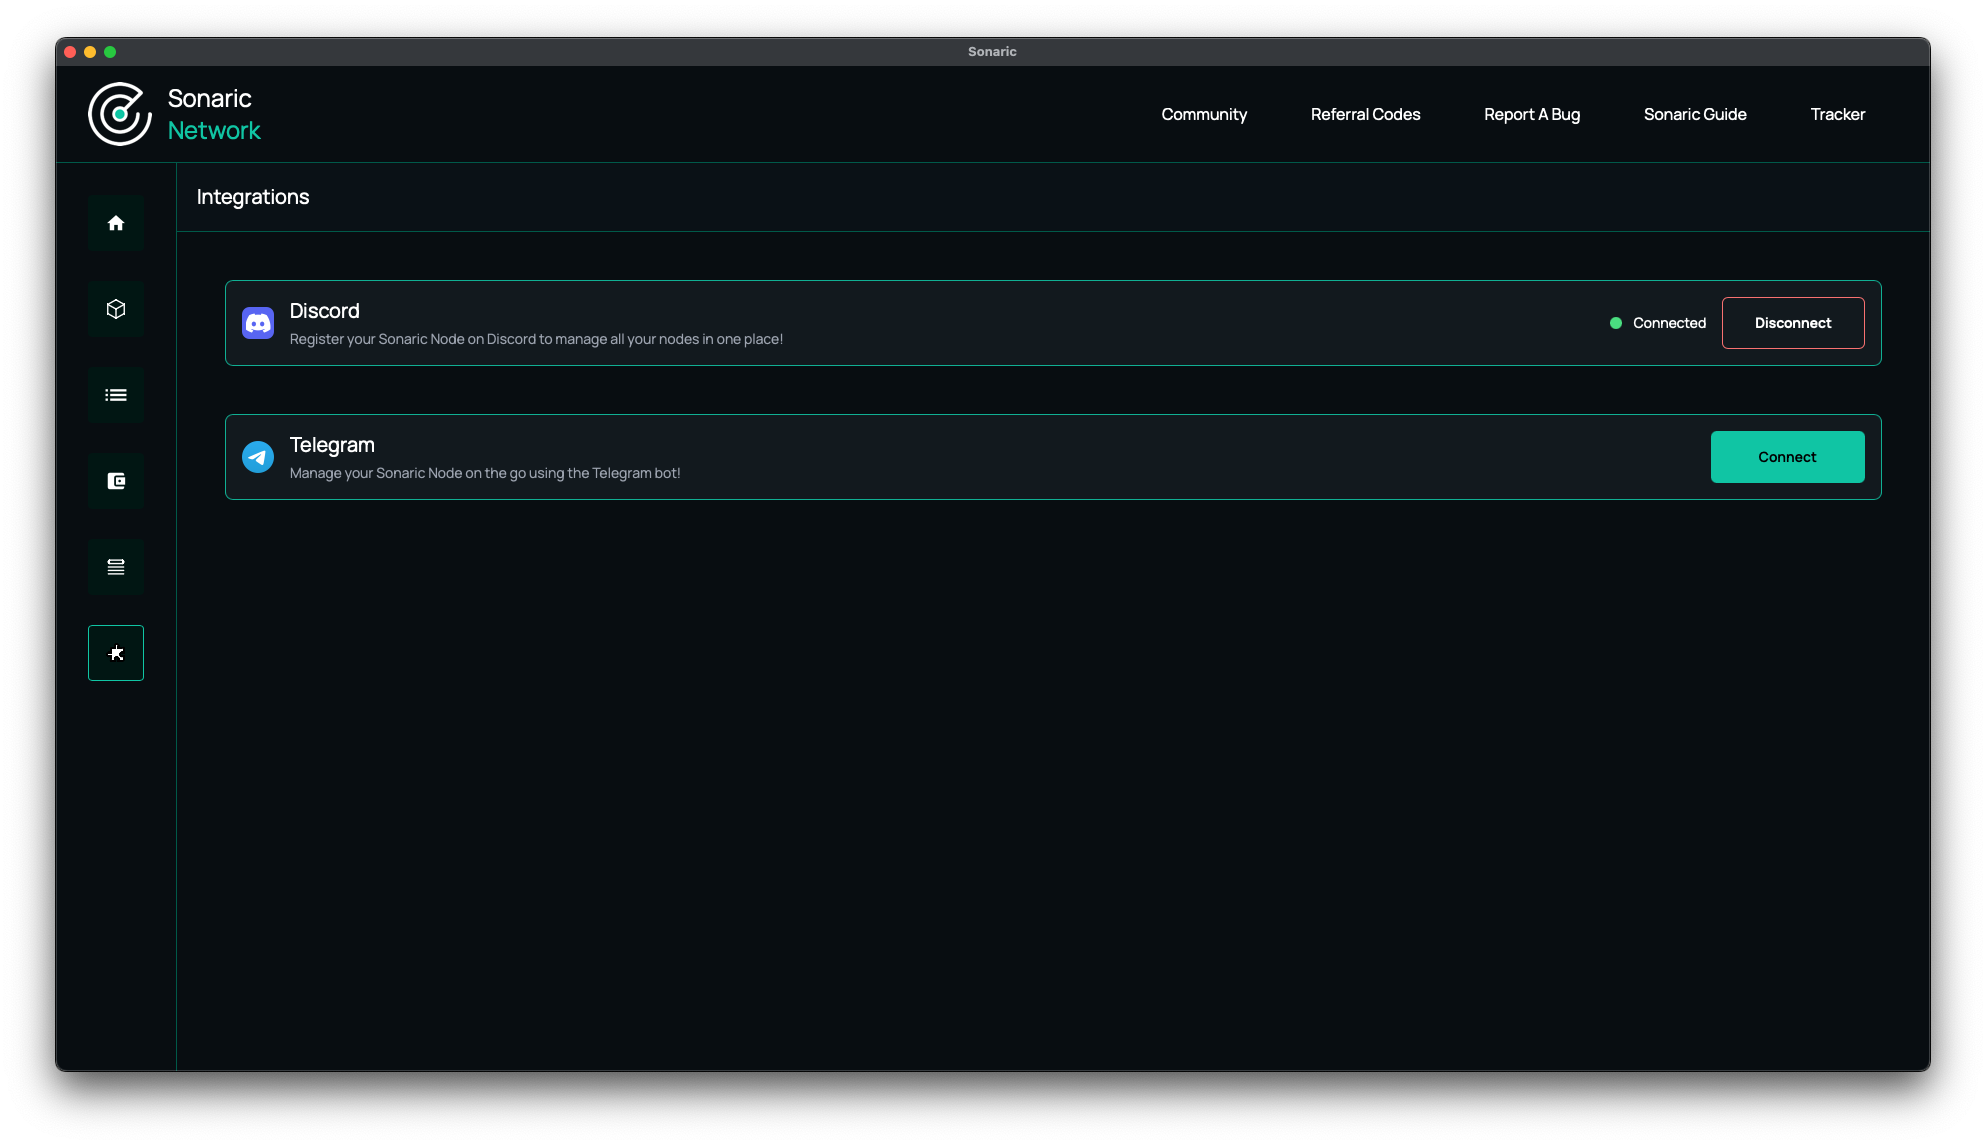Open the cube node icon in sidebar
This screenshot has width=1986, height=1145.
click(x=116, y=309)
